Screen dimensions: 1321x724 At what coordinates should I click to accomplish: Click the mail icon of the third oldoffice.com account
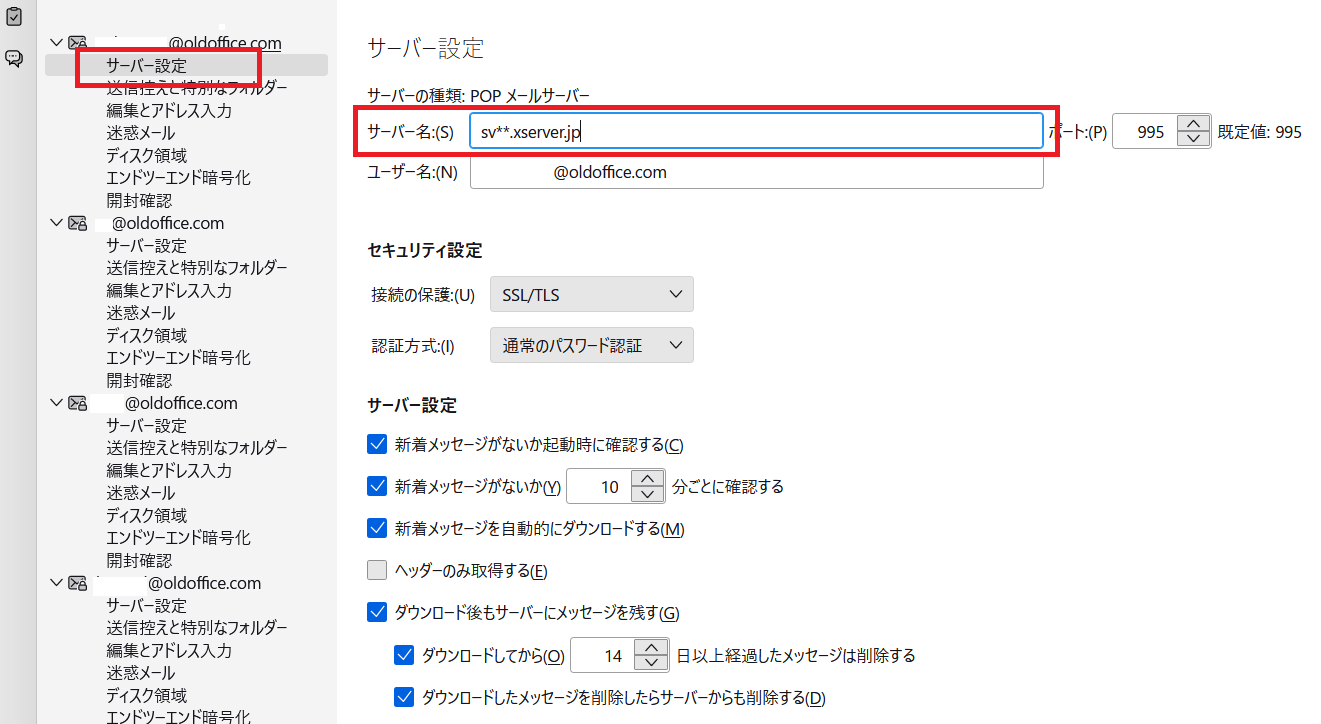[77, 403]
